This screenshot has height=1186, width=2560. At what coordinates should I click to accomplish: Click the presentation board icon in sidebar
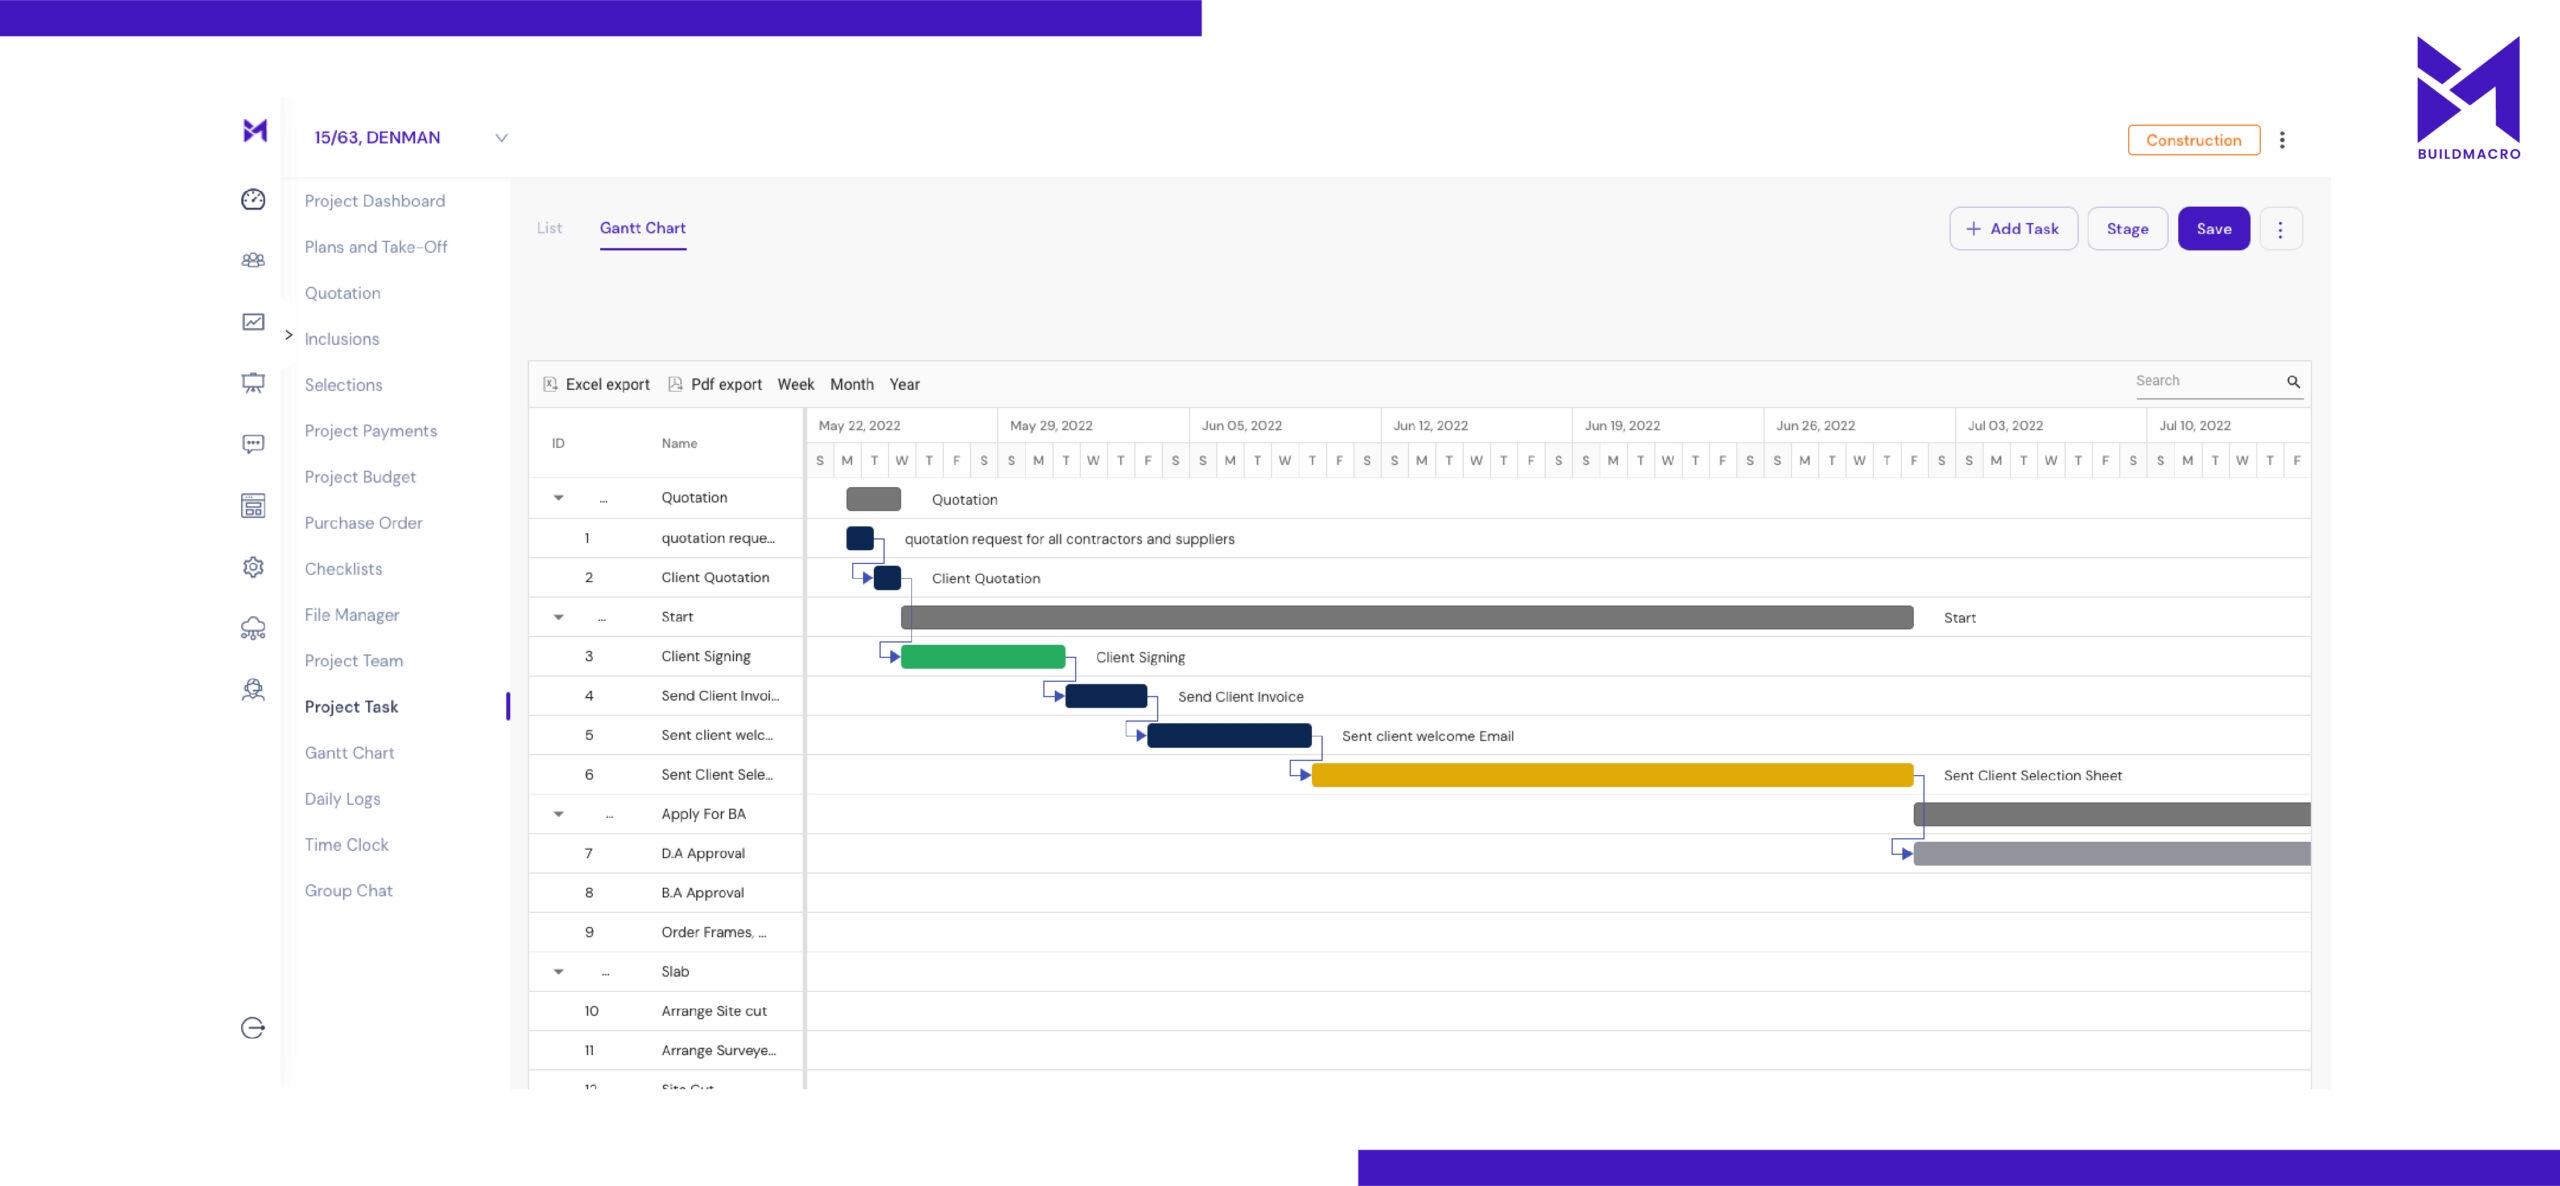tap(254, 383)
